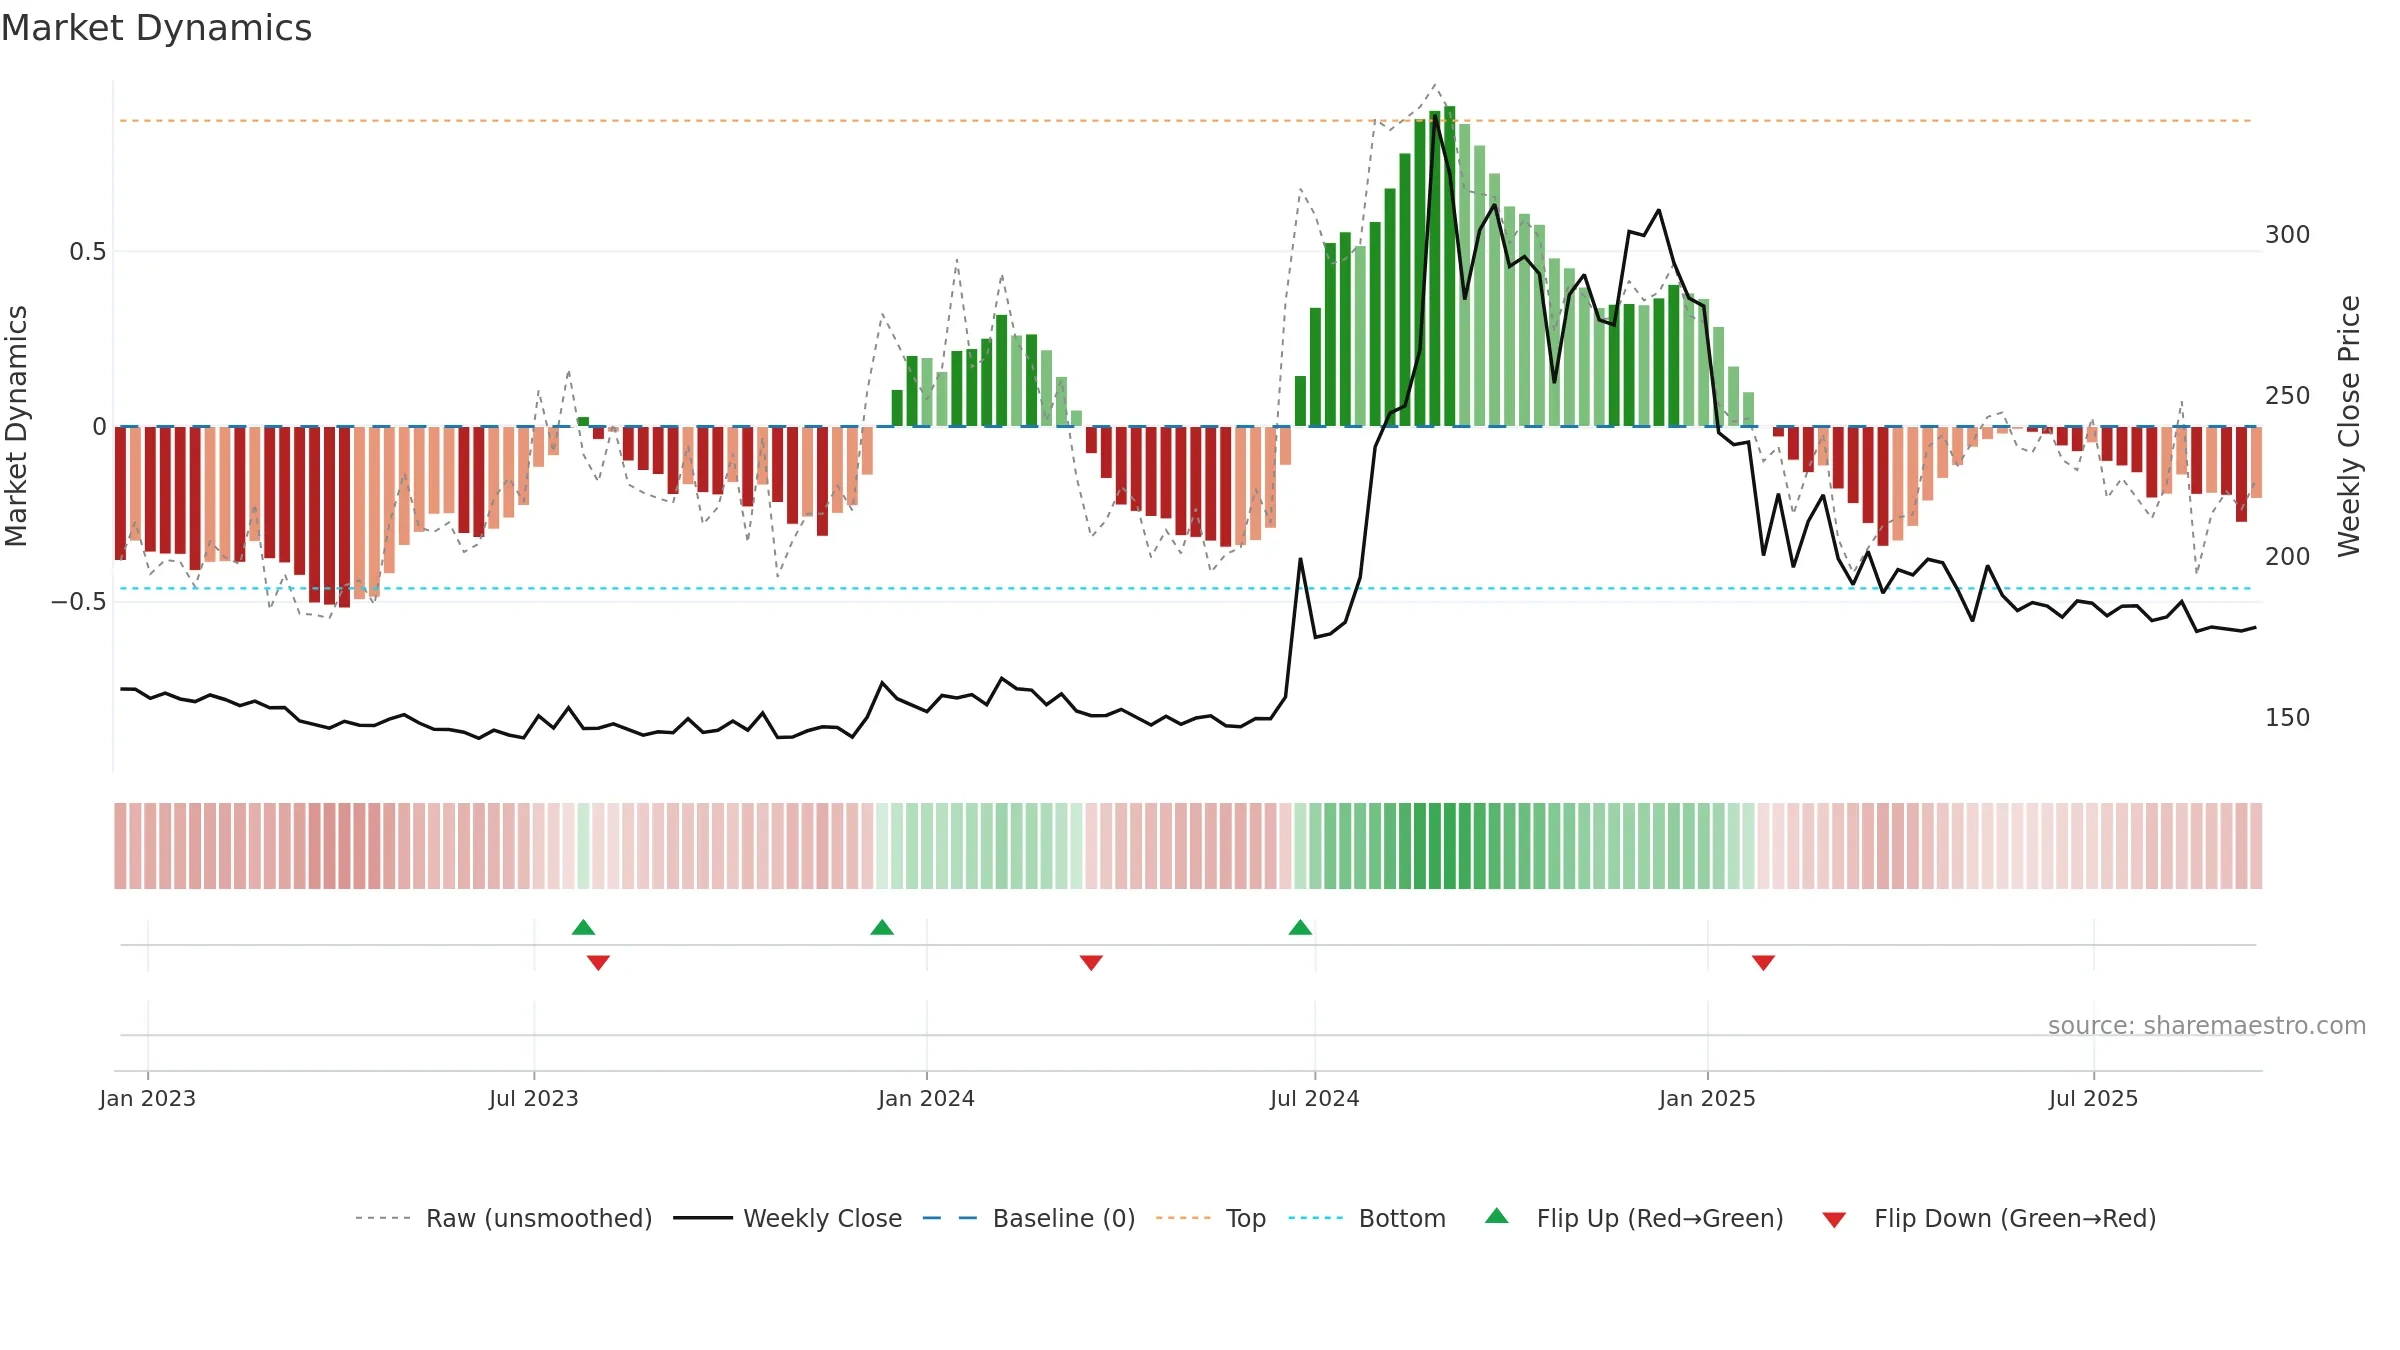The image size is (2400, 1350).
Task: Click the orange dashed Top threshold line
Action: click(x=1186, y=121)
